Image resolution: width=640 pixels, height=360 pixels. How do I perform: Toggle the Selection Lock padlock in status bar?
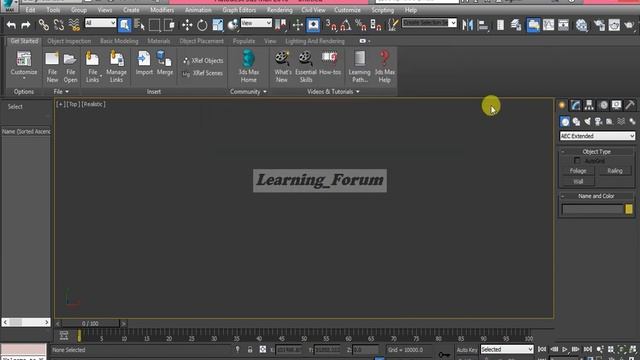[250, 350]
